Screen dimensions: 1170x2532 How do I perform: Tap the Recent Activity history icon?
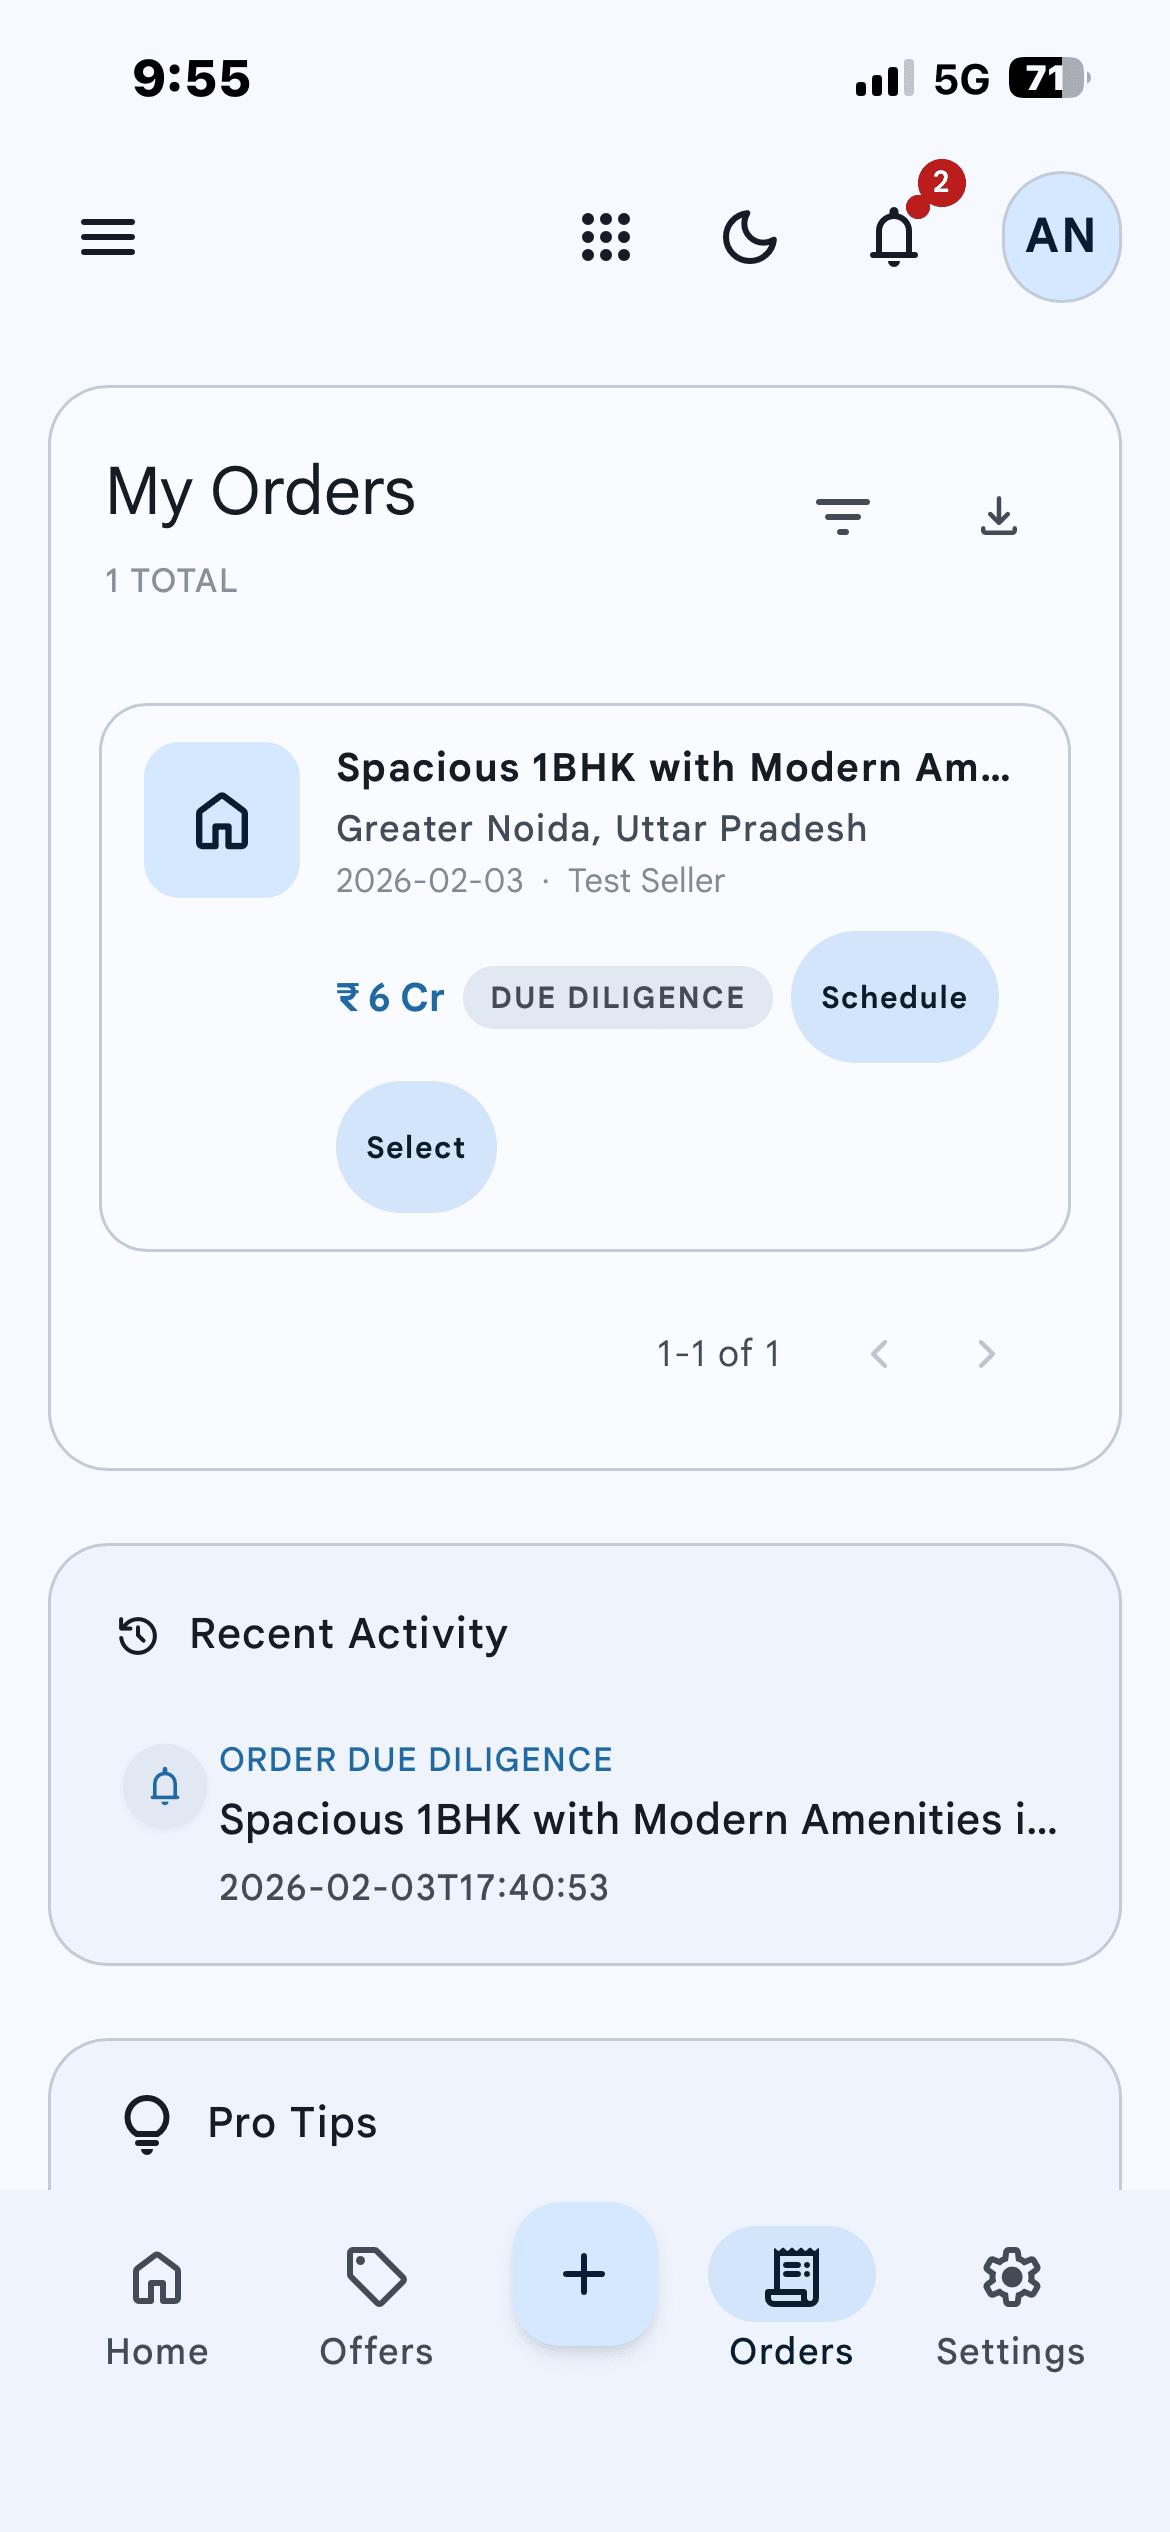pos(138,1635)
